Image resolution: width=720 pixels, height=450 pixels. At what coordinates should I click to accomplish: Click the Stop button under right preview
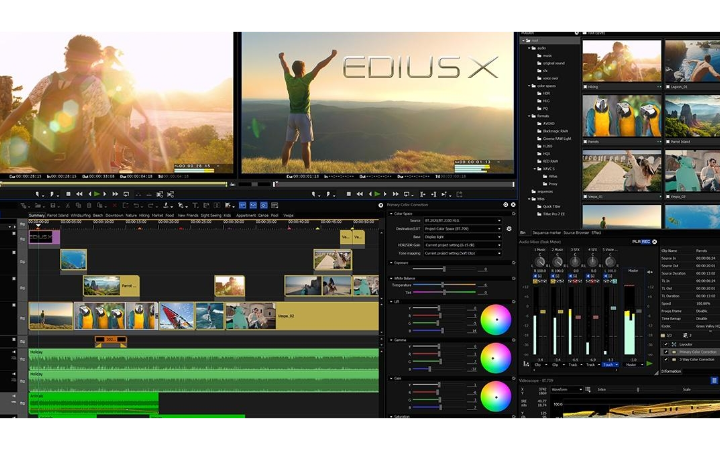pos(348,193)
